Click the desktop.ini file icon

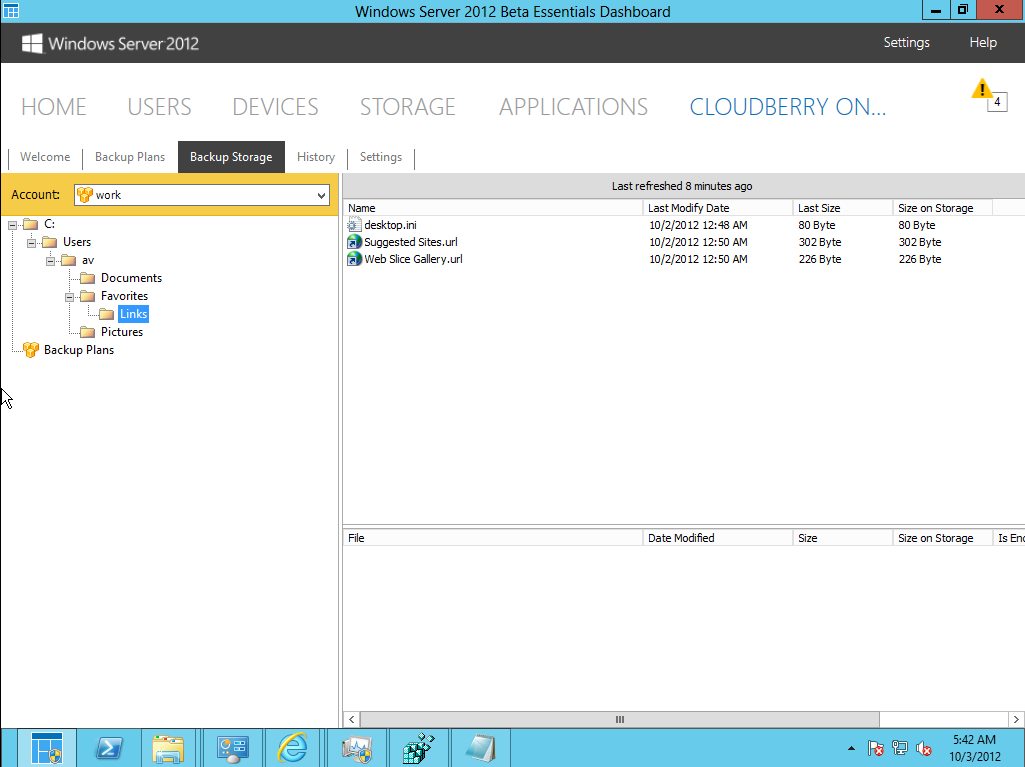(x=354, y=225)
